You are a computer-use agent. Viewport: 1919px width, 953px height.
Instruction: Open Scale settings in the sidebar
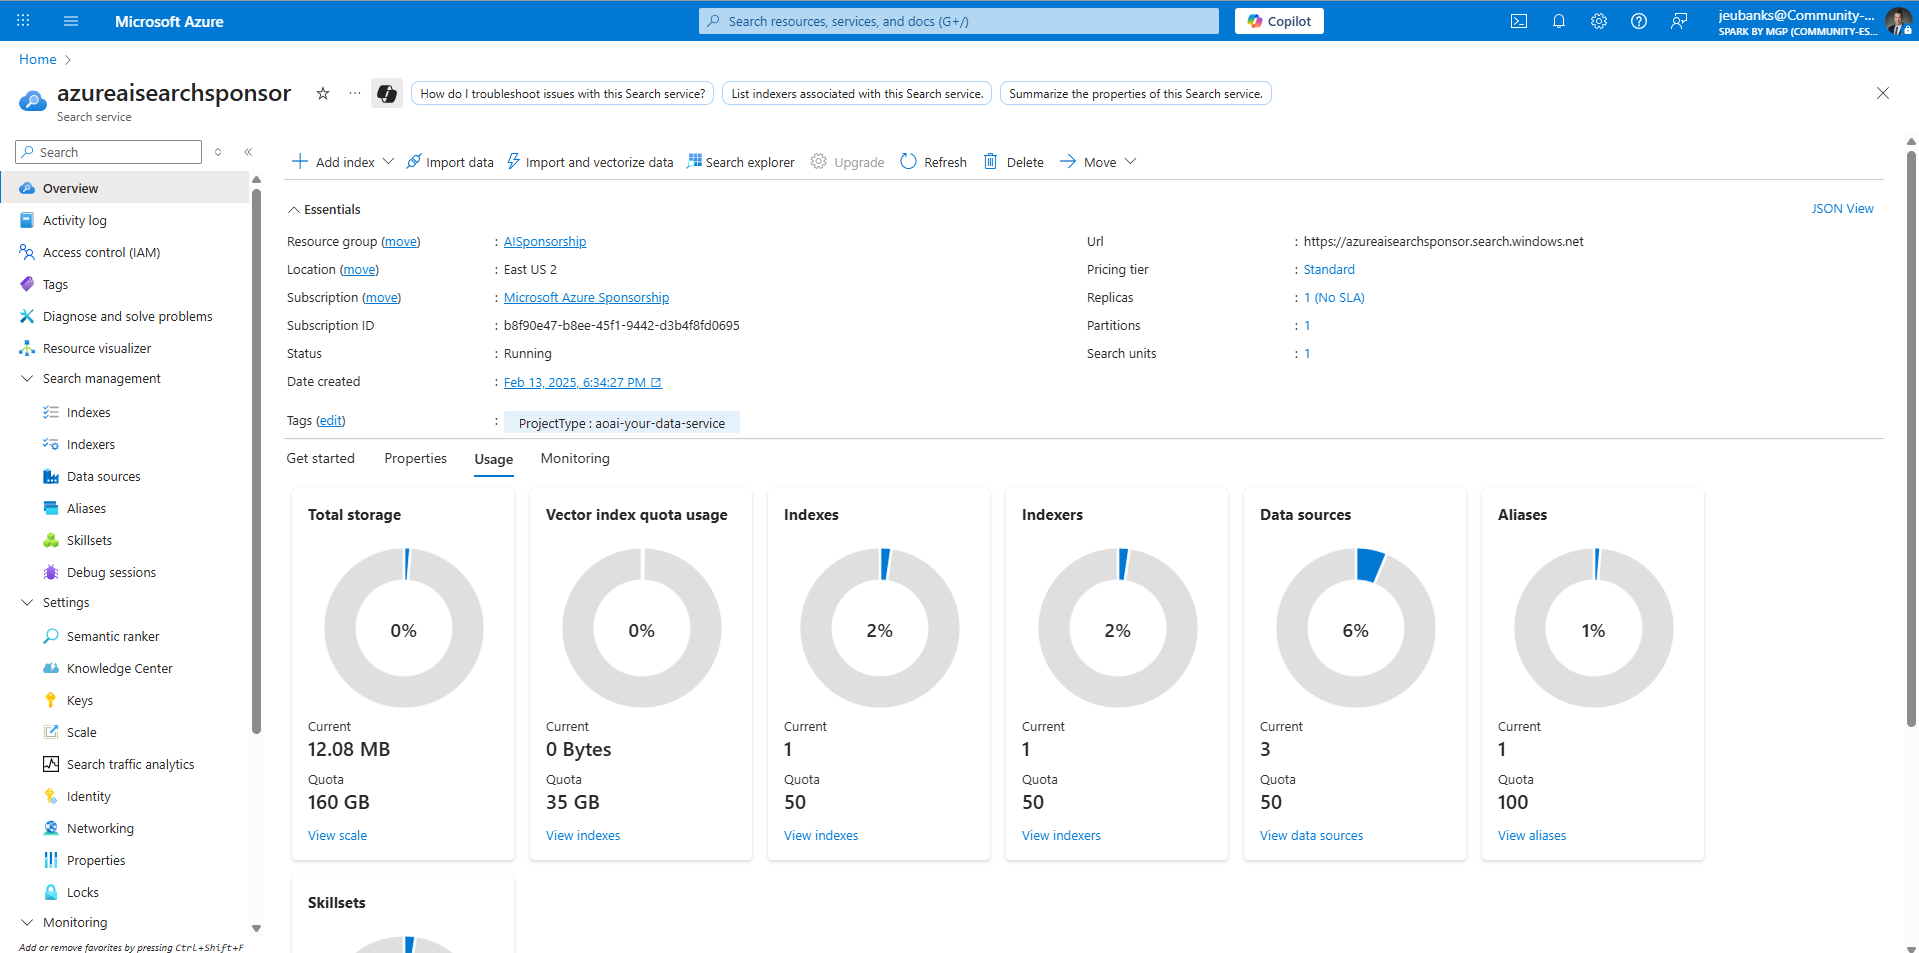coord(82,732)
